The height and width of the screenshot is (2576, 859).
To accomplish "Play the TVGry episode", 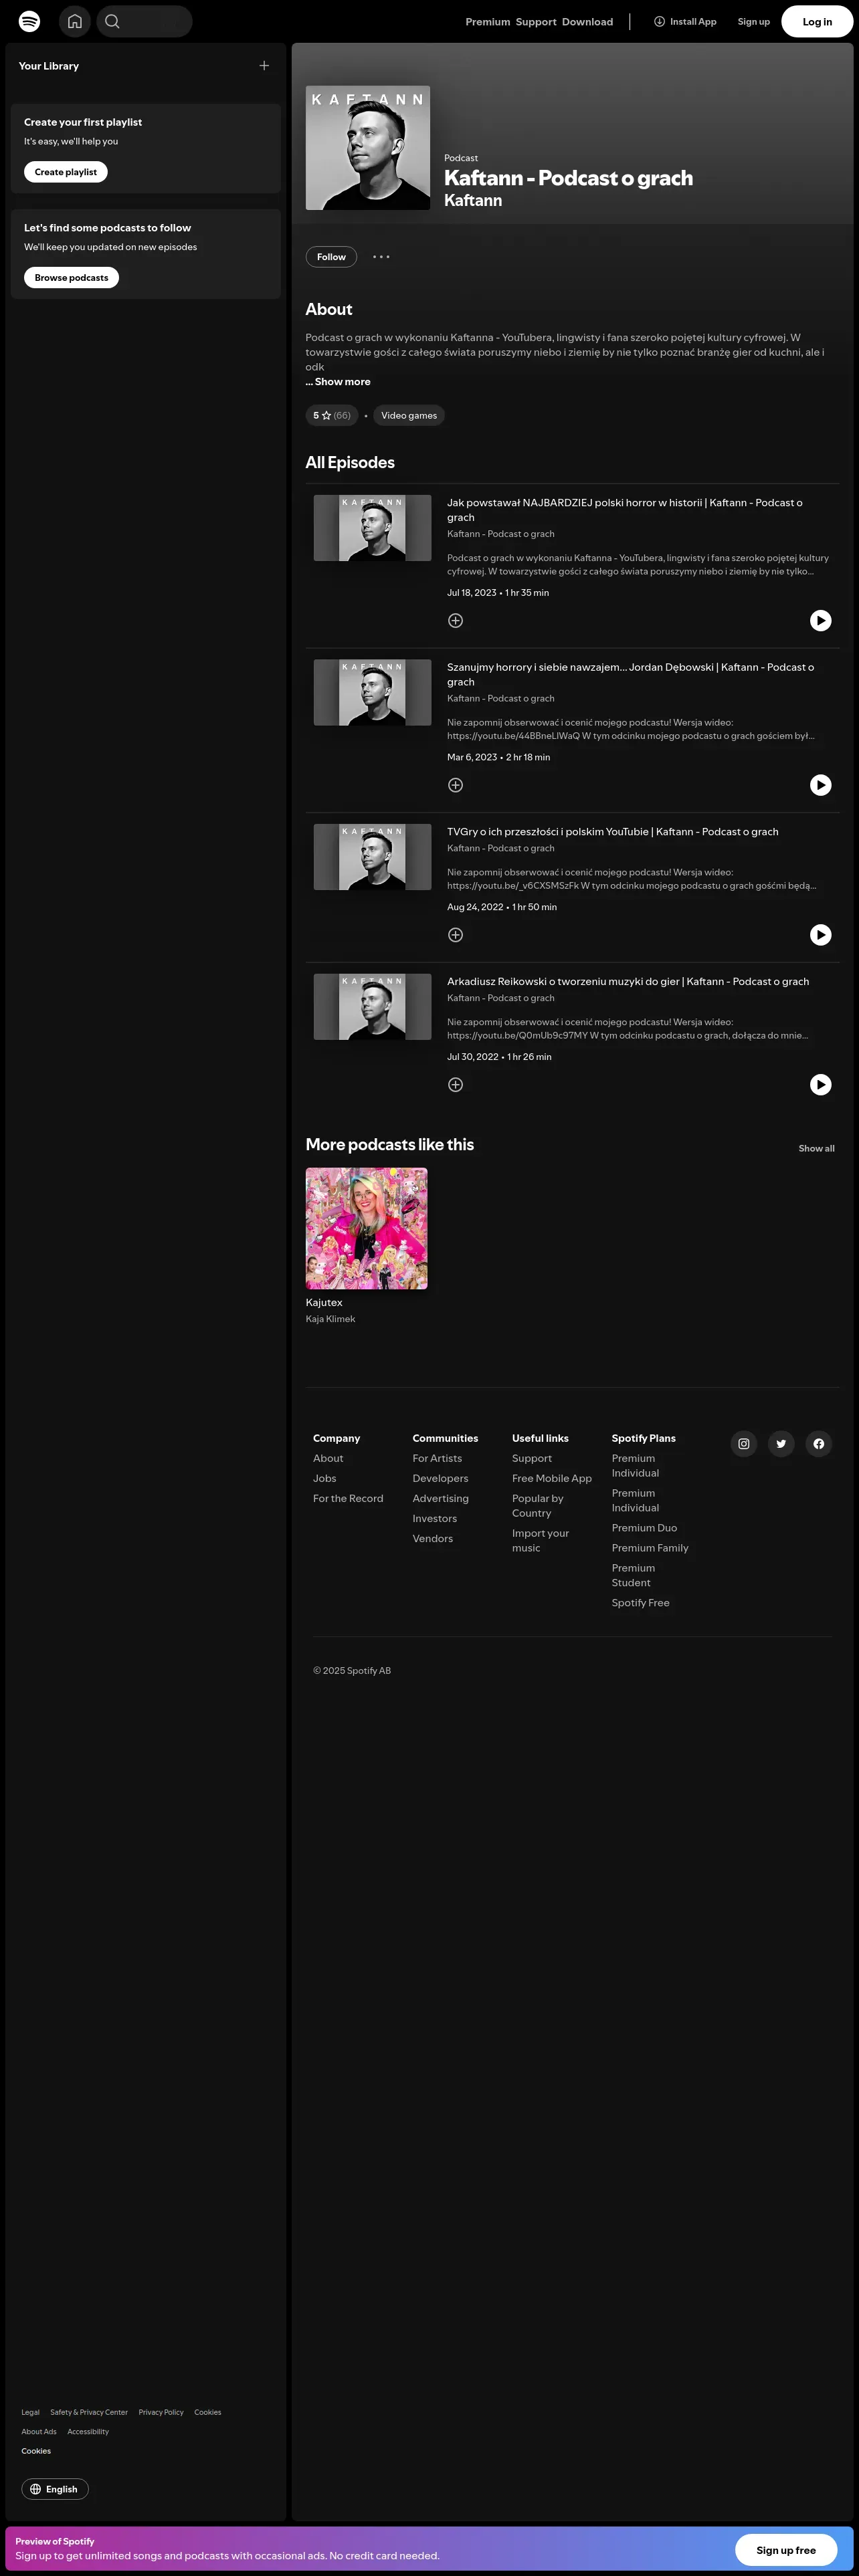I will [820, 935].
